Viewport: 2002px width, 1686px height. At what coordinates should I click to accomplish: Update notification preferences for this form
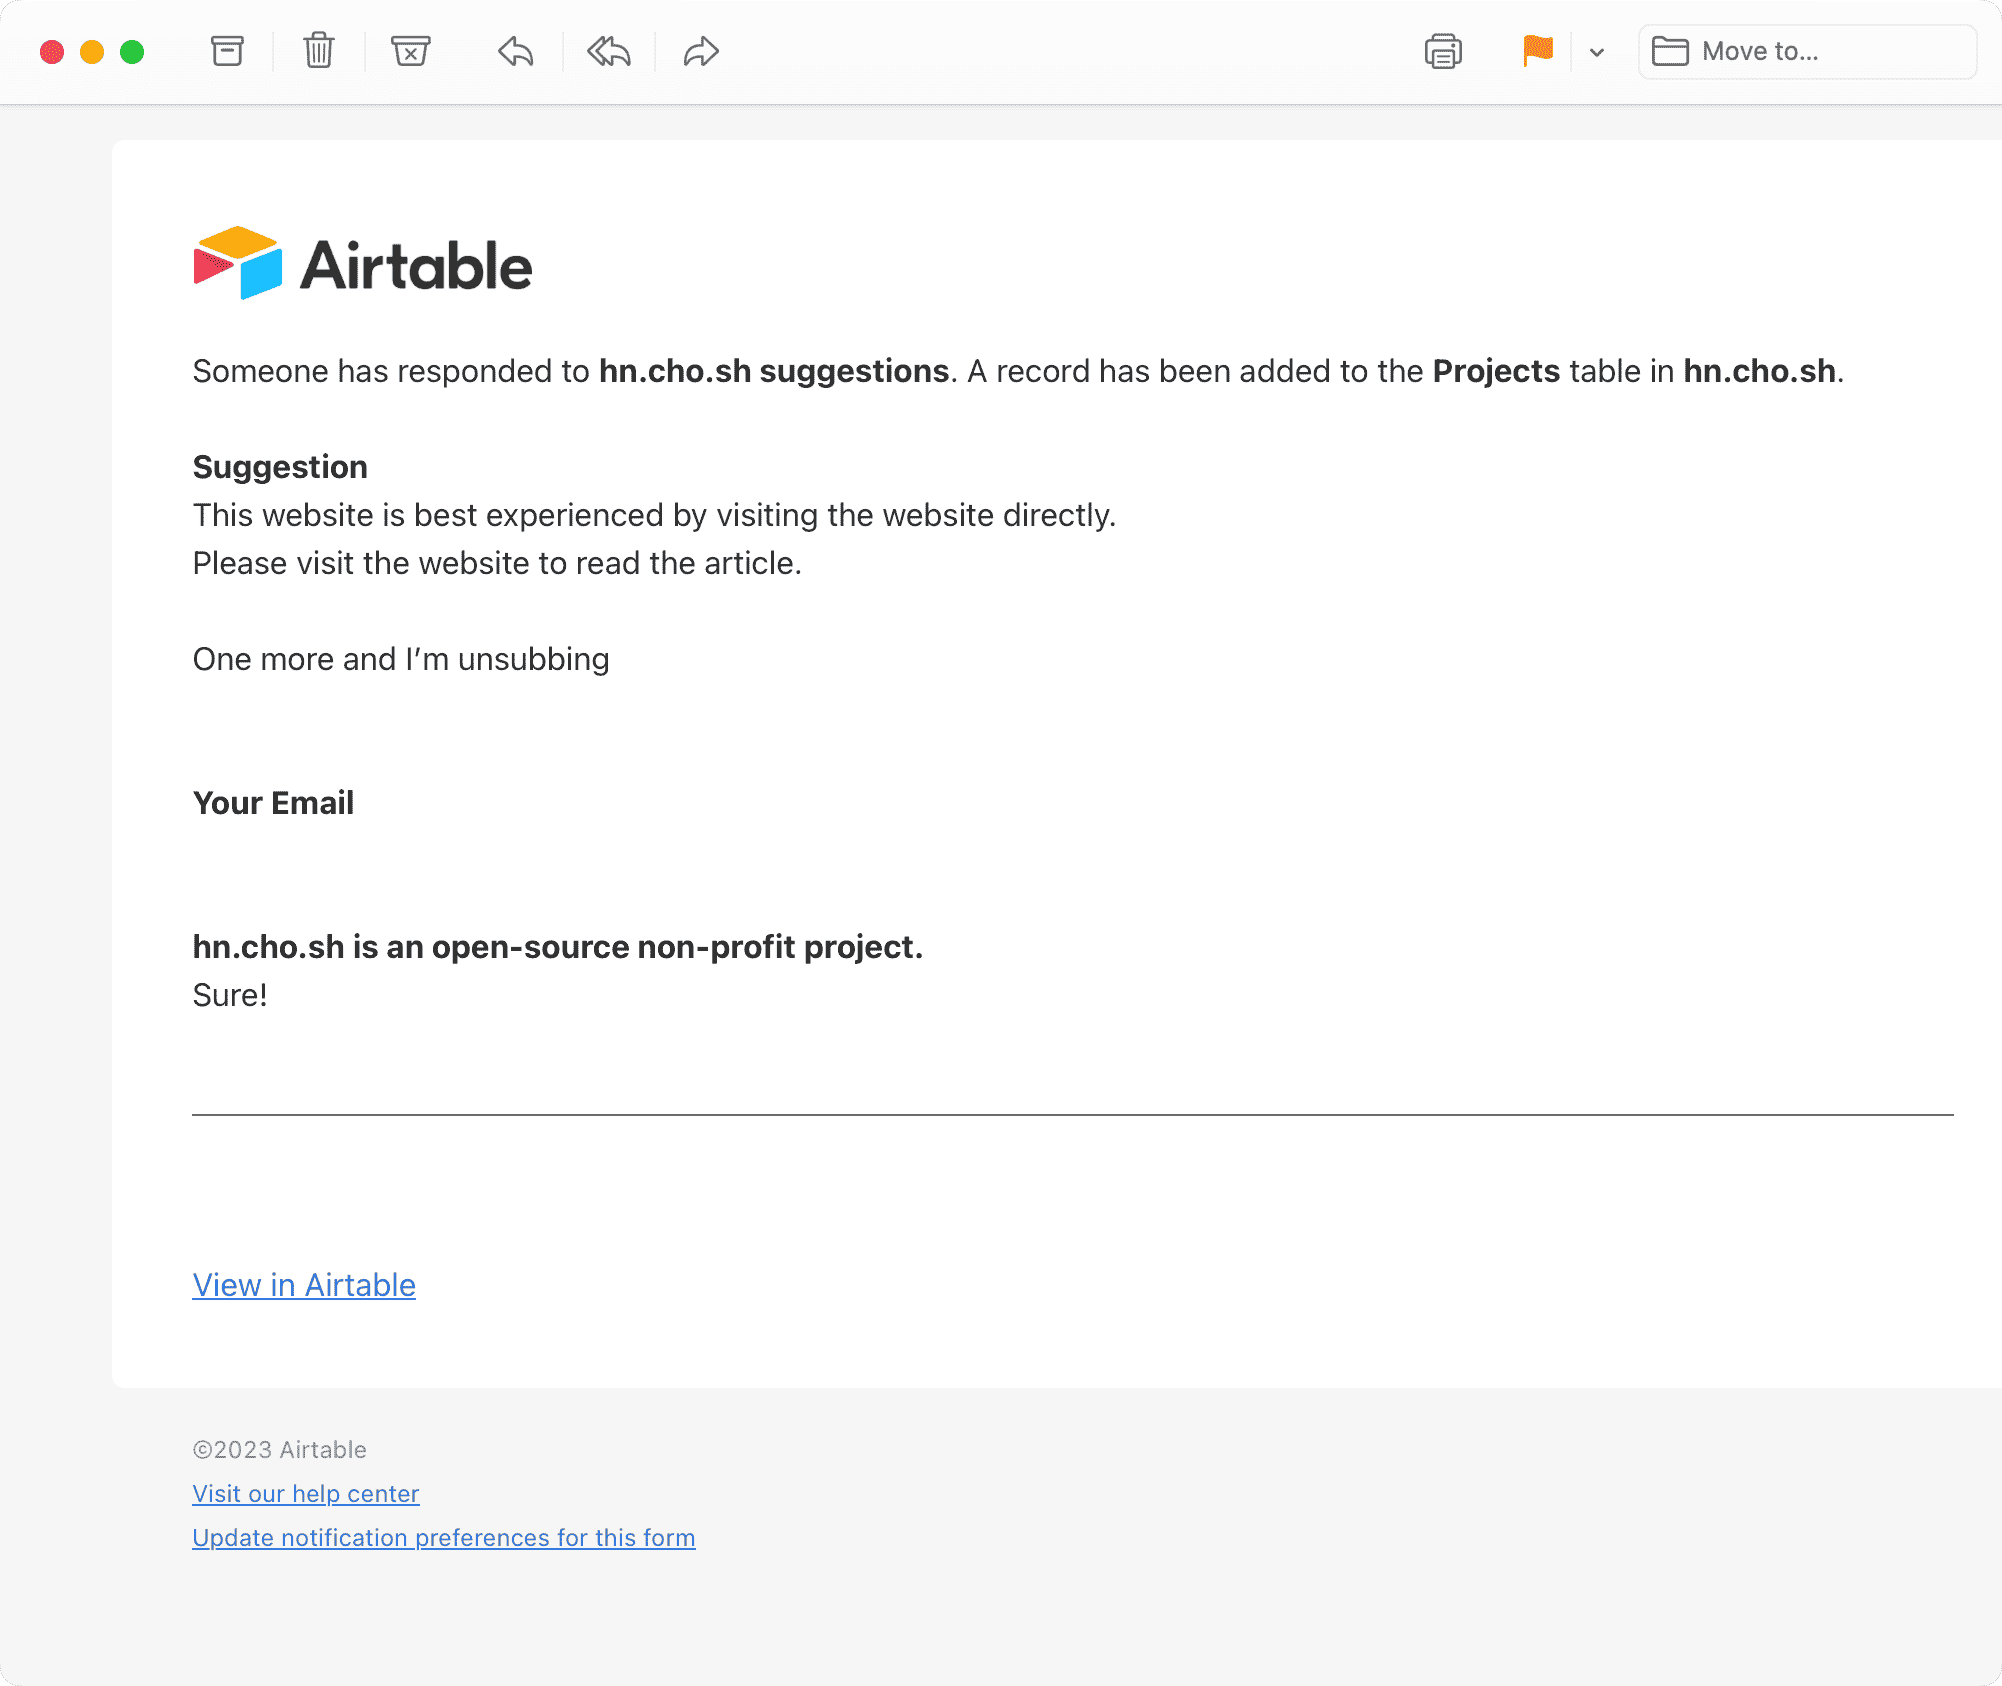coord(443,1538)
